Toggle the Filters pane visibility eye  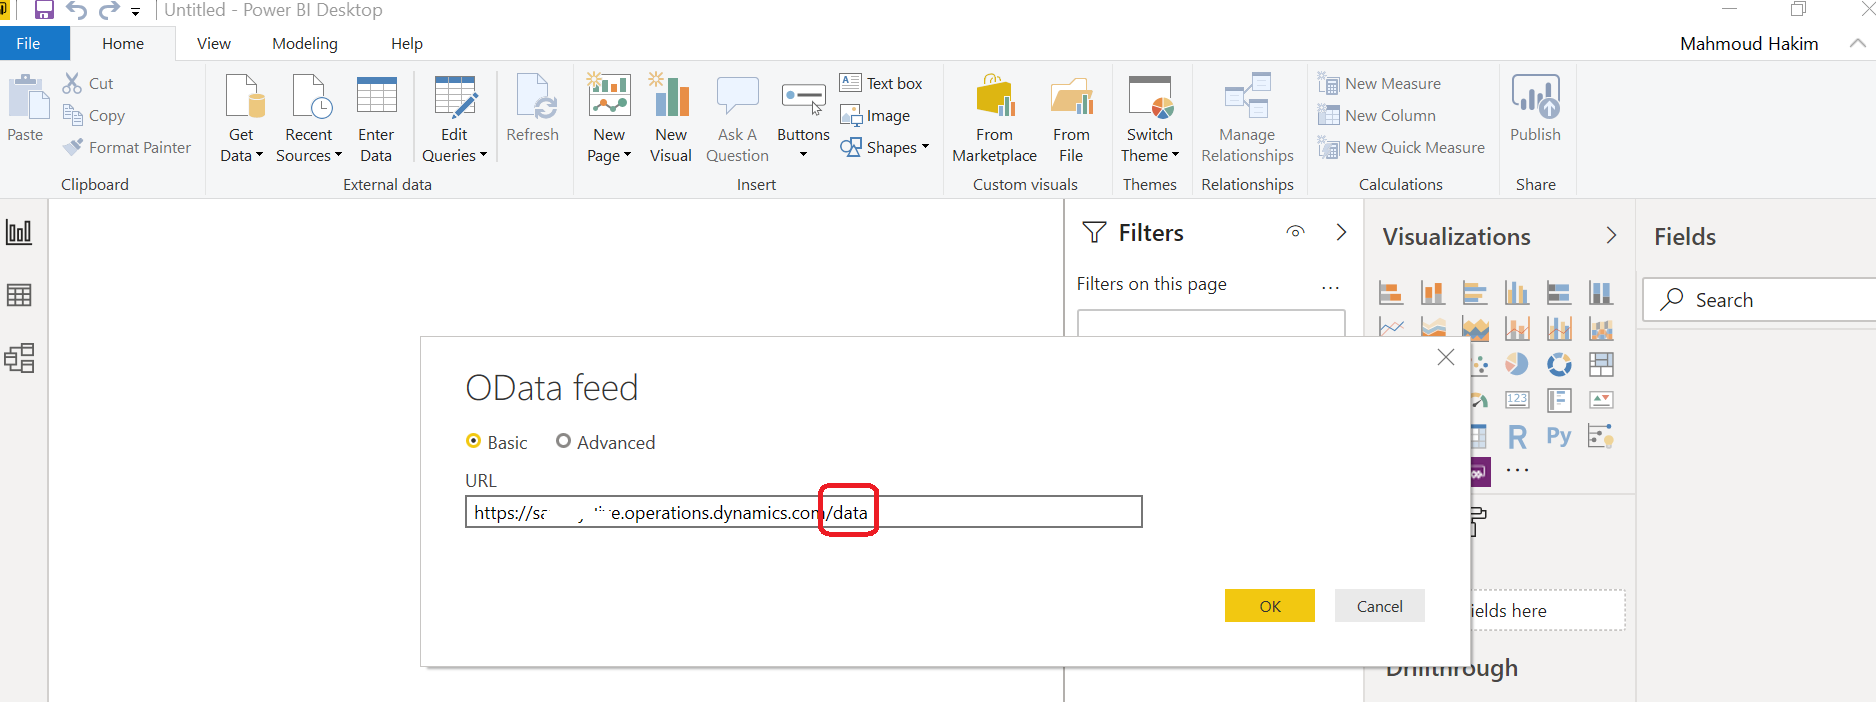click(x=1295, y=232)
